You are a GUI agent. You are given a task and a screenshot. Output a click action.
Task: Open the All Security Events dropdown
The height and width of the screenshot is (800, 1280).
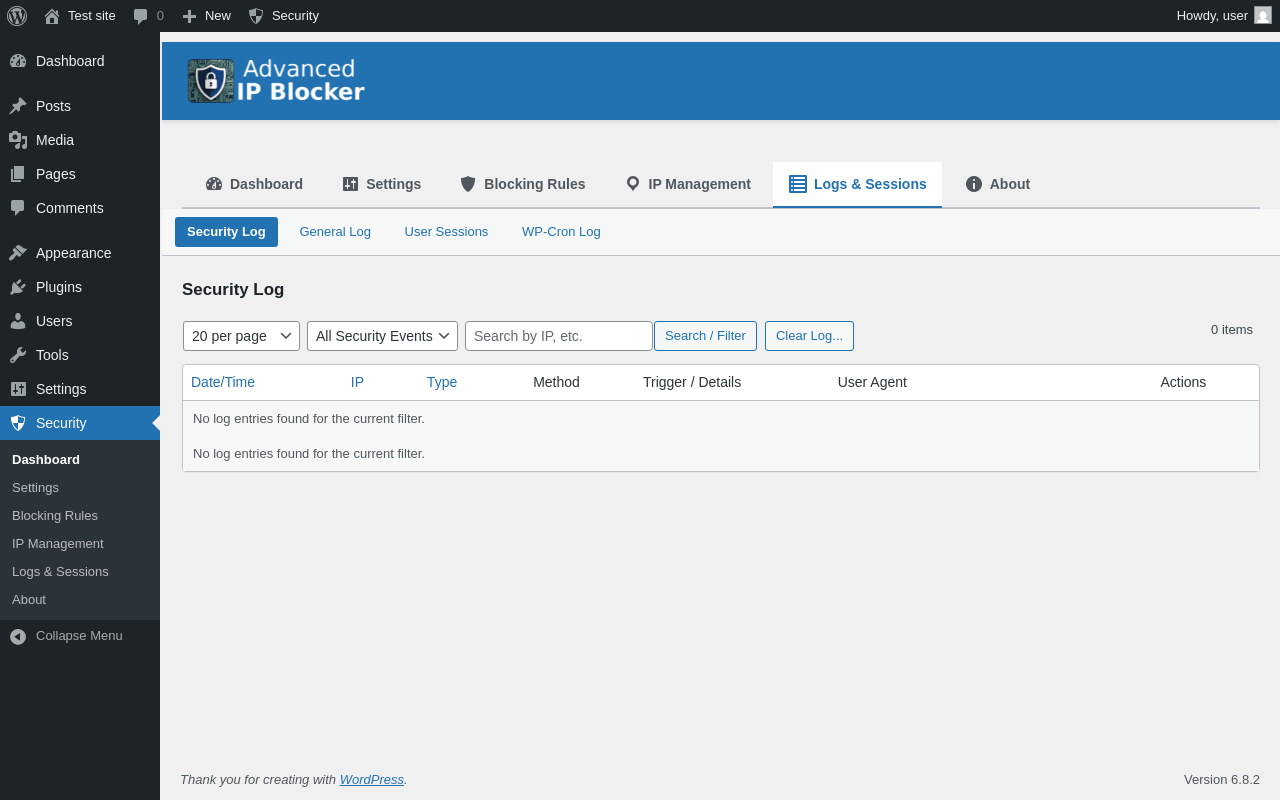click(382, 336)
